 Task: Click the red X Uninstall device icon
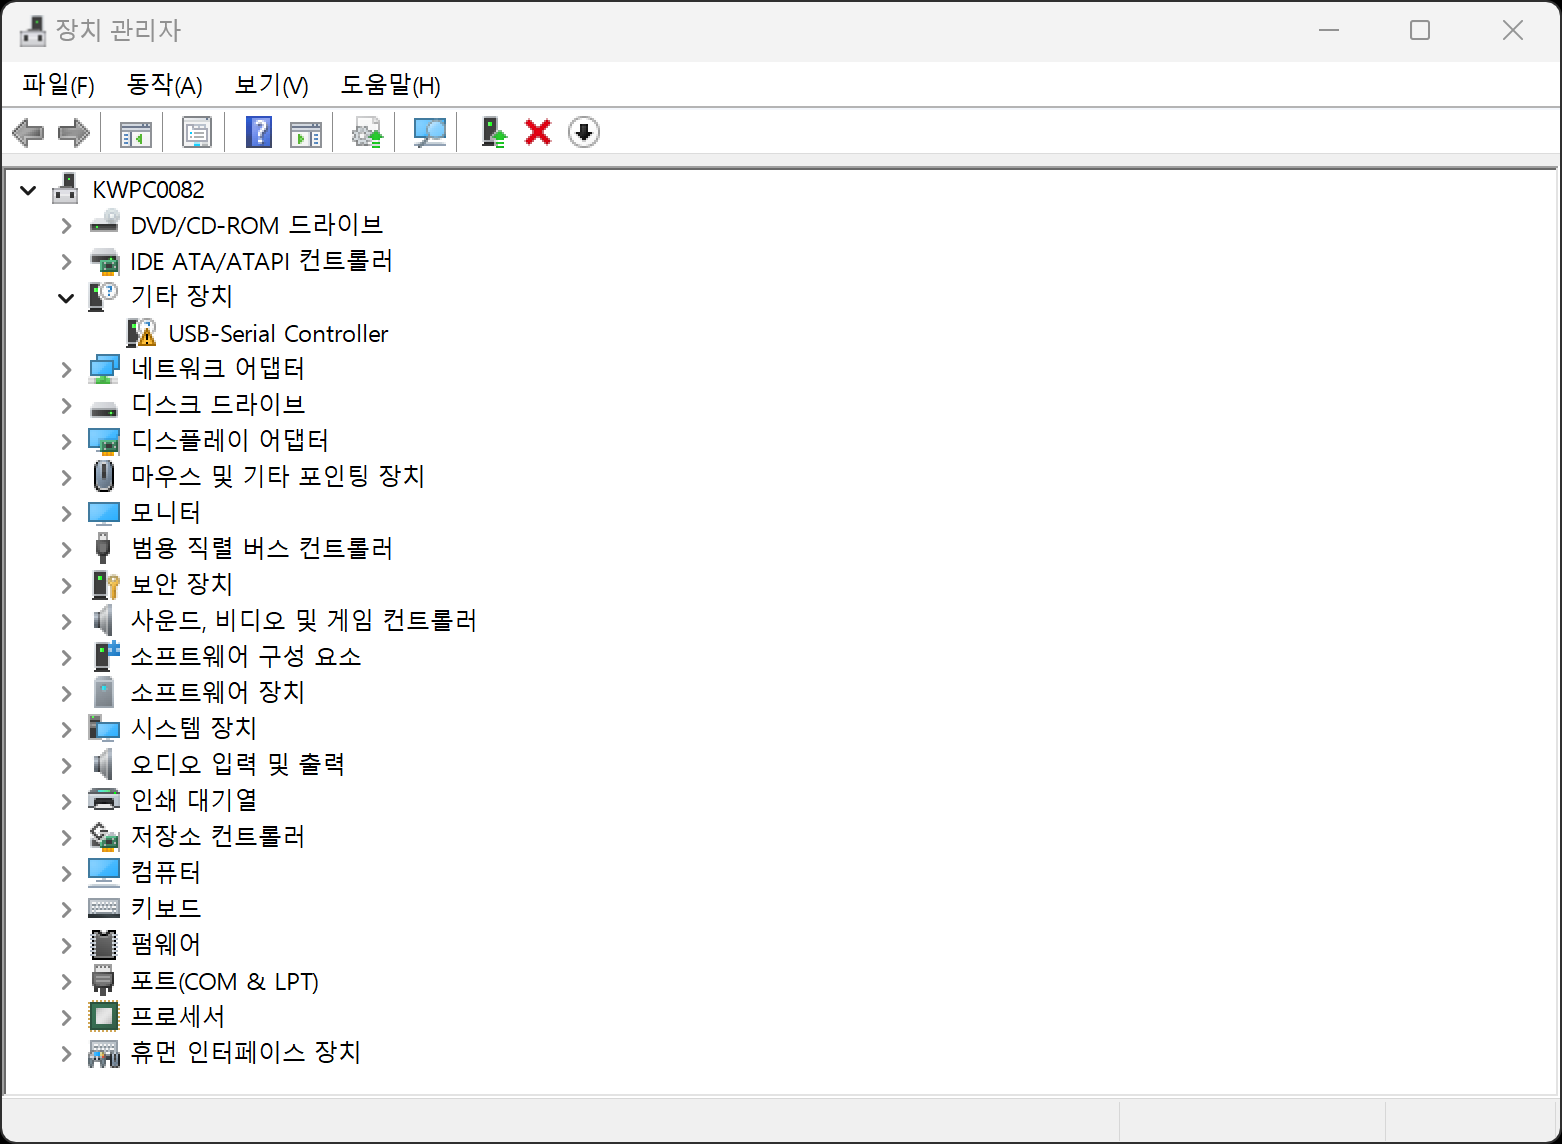pyautogui.click(x=538, y=132)
